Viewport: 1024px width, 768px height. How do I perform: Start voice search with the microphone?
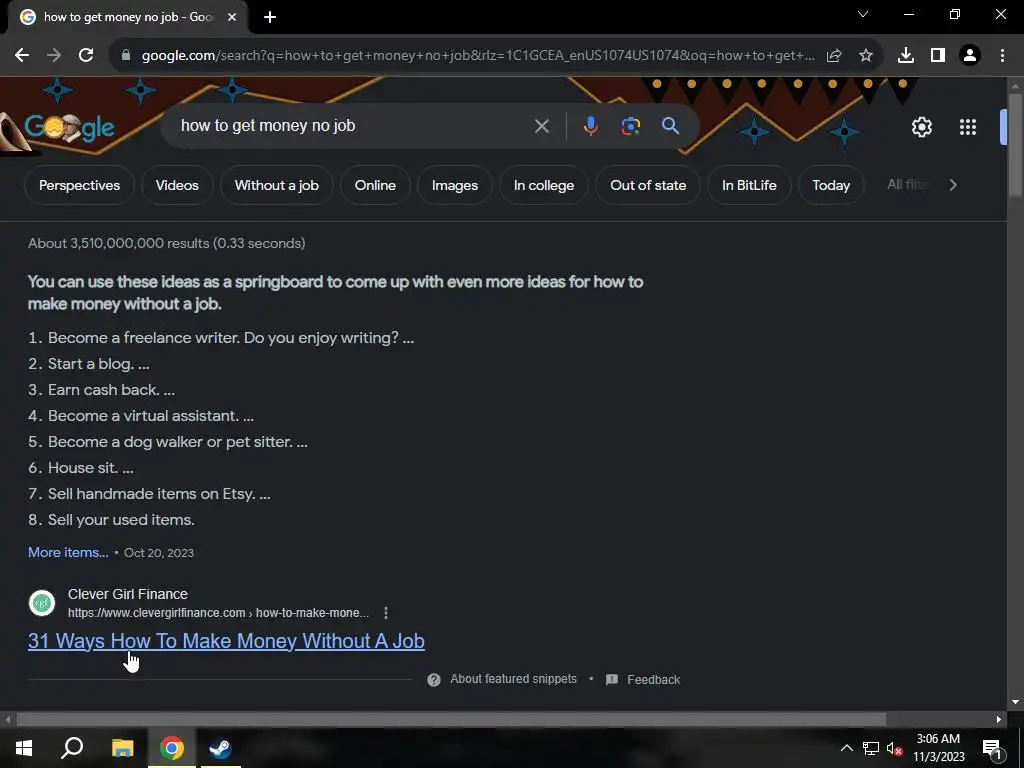click(590, 126)
